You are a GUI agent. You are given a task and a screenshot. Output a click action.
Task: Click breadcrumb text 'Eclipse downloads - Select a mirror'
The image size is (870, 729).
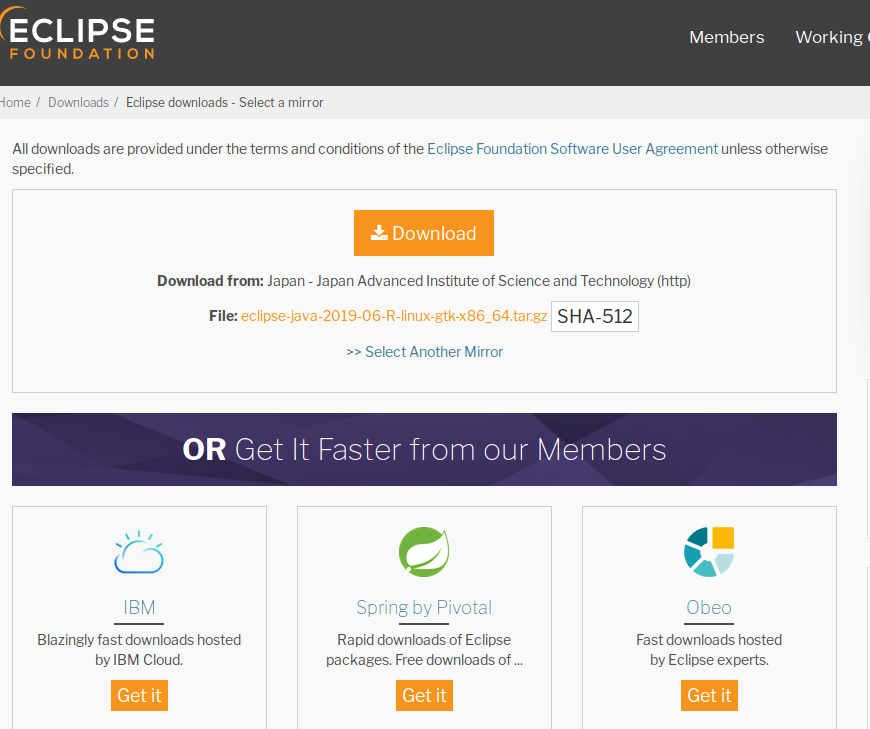click(x=224, y=103)
